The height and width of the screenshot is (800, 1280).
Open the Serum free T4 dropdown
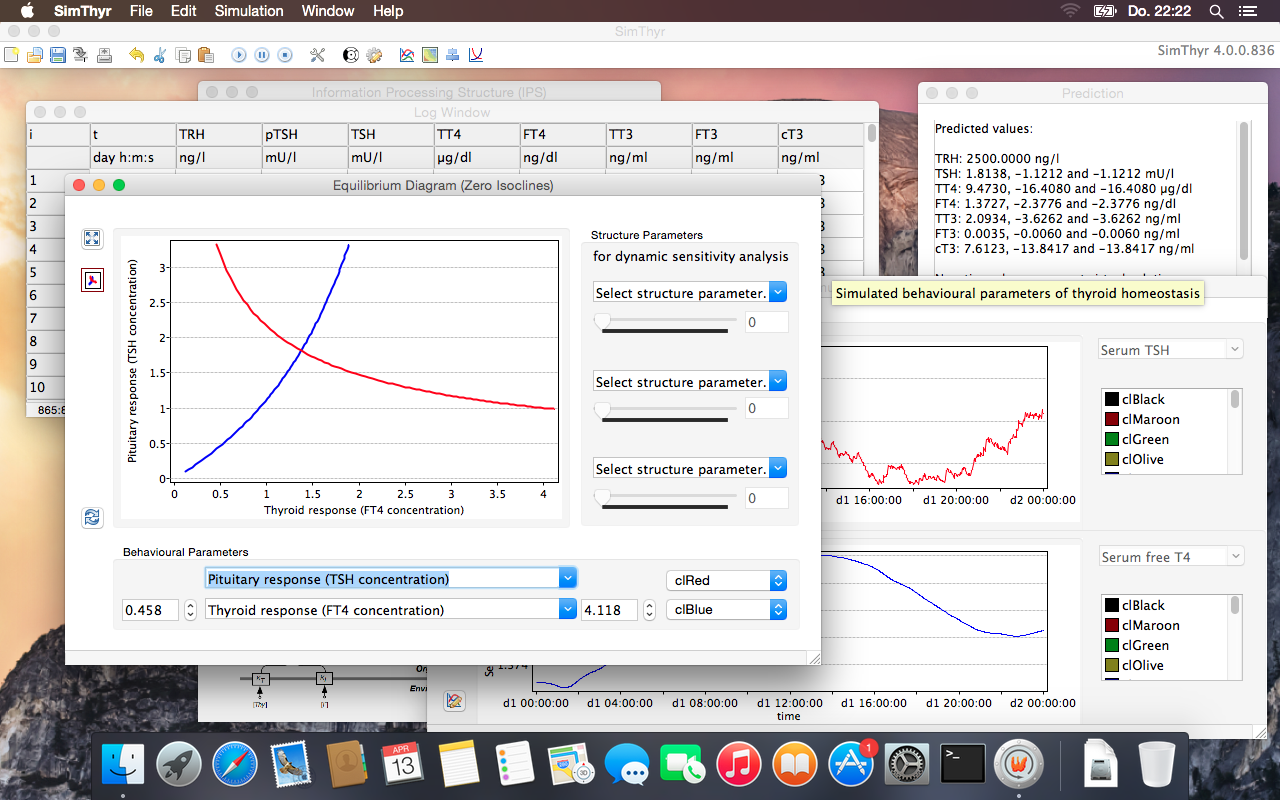[x=1170, y=556]
